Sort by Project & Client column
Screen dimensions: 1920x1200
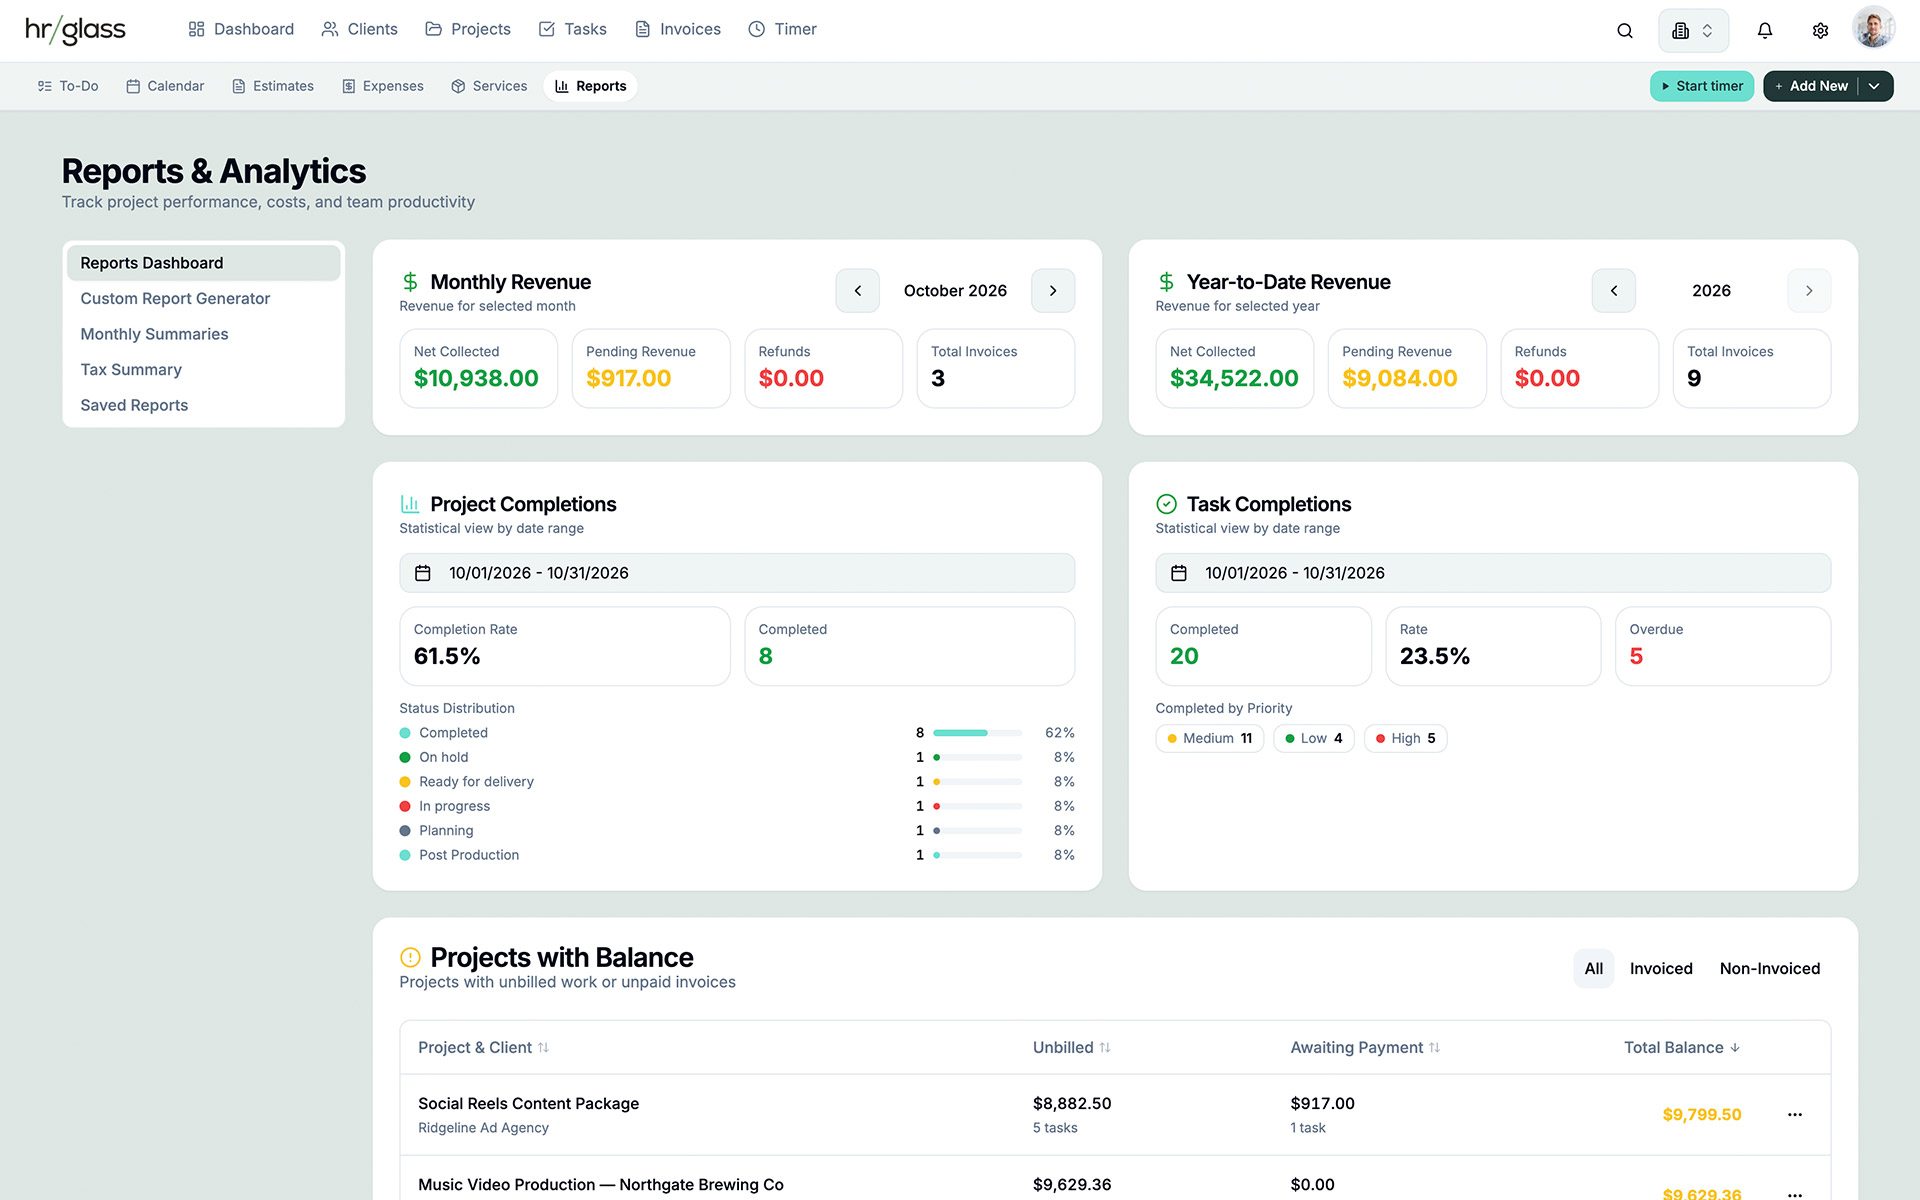(483, 1048)
